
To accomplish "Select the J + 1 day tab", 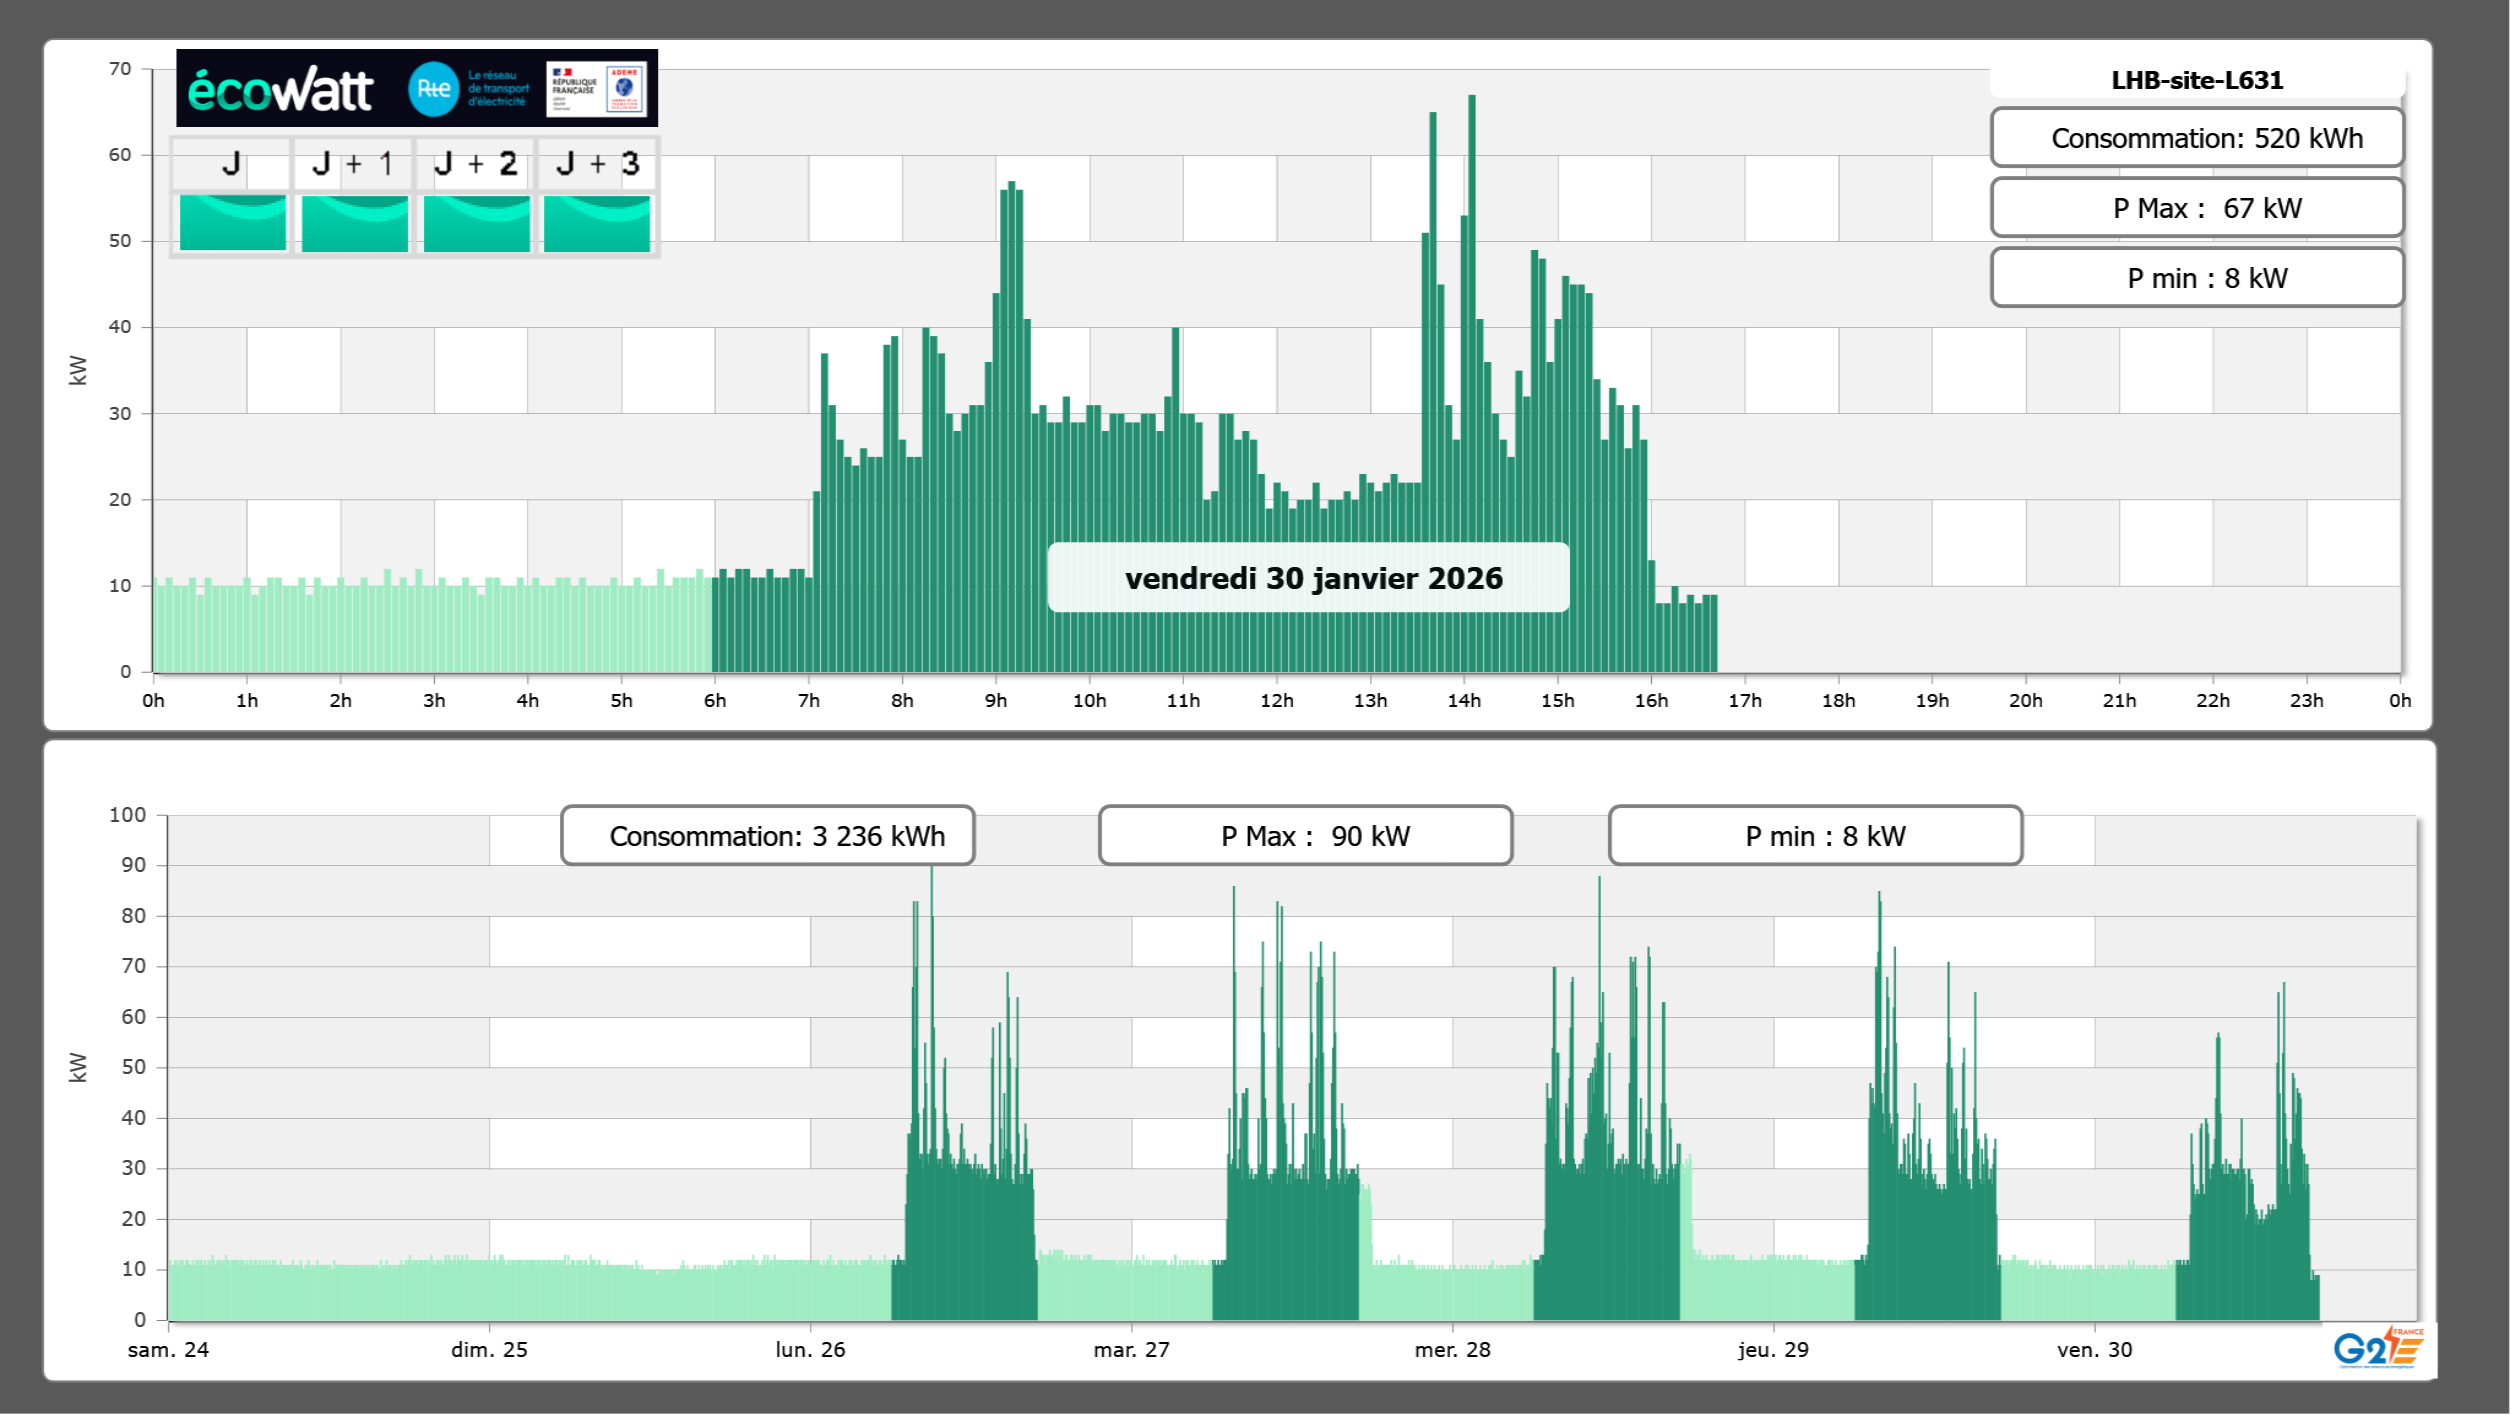I will click(x=353, y=164).
